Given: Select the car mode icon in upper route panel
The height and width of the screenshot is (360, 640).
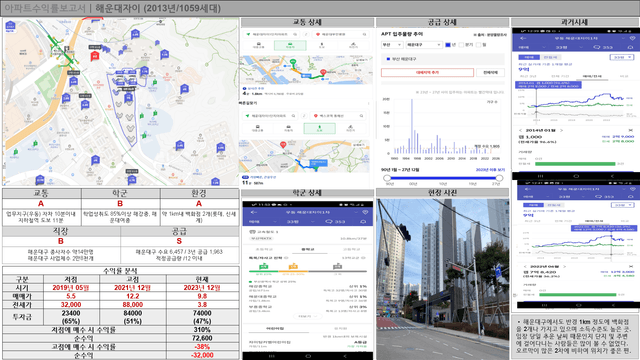Looking at the screenshot, I should coord(290,45).
